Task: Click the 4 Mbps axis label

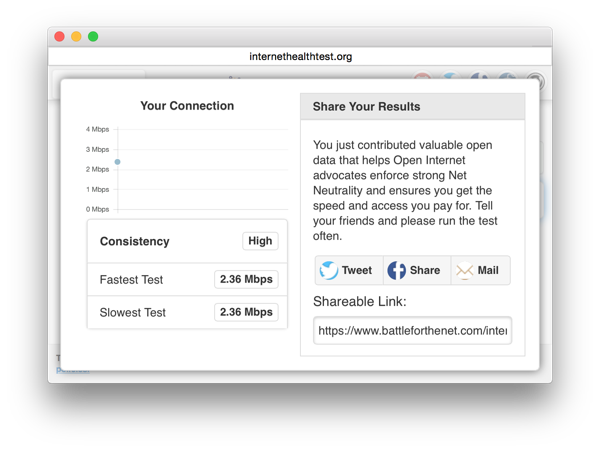Action: pos(98,129)
